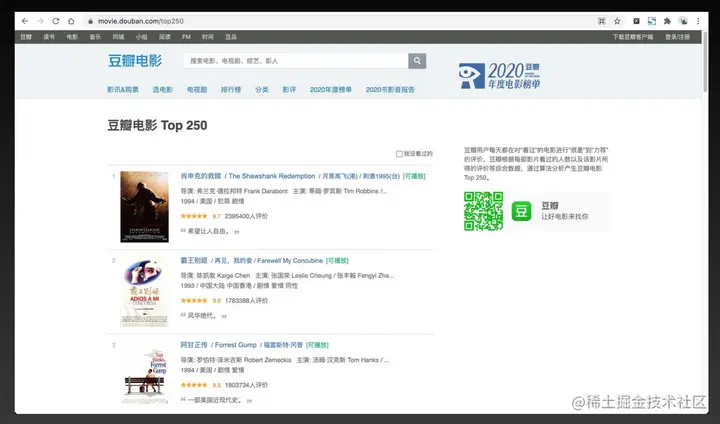Open 音乐 in the top dark bar
Screen dimensions: 720x424
(x=95, y=37)
